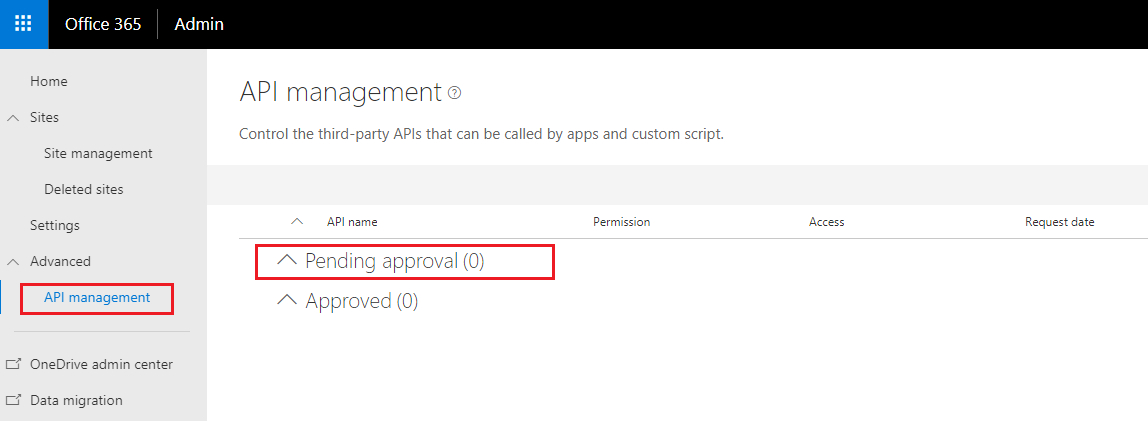Collapse the Pending approval section chevron
1148x421 pixels.
tap(287, 260)
